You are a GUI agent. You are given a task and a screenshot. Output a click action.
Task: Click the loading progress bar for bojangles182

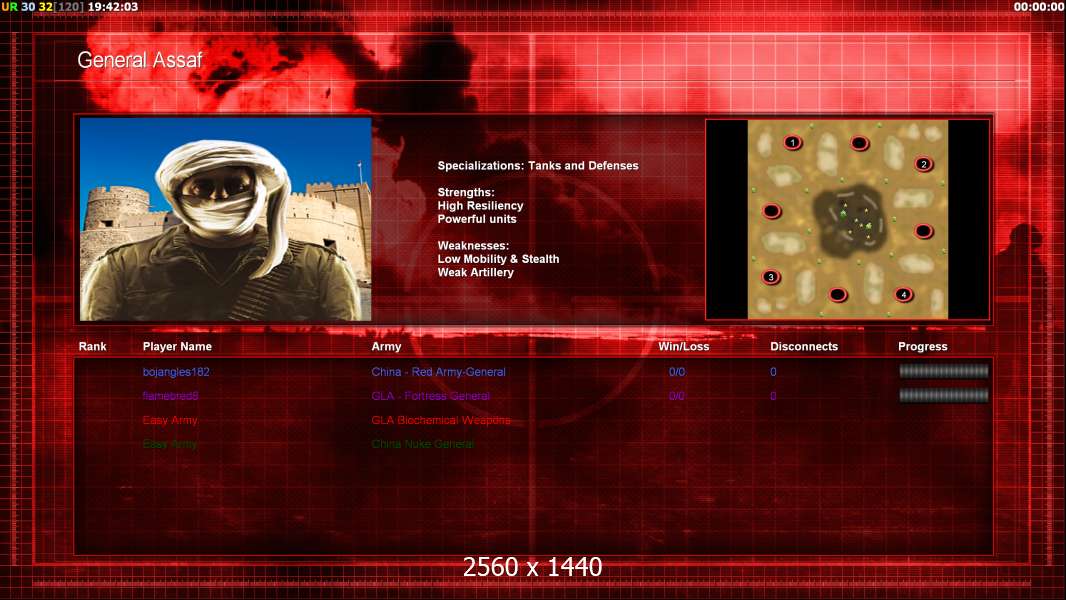943,371
